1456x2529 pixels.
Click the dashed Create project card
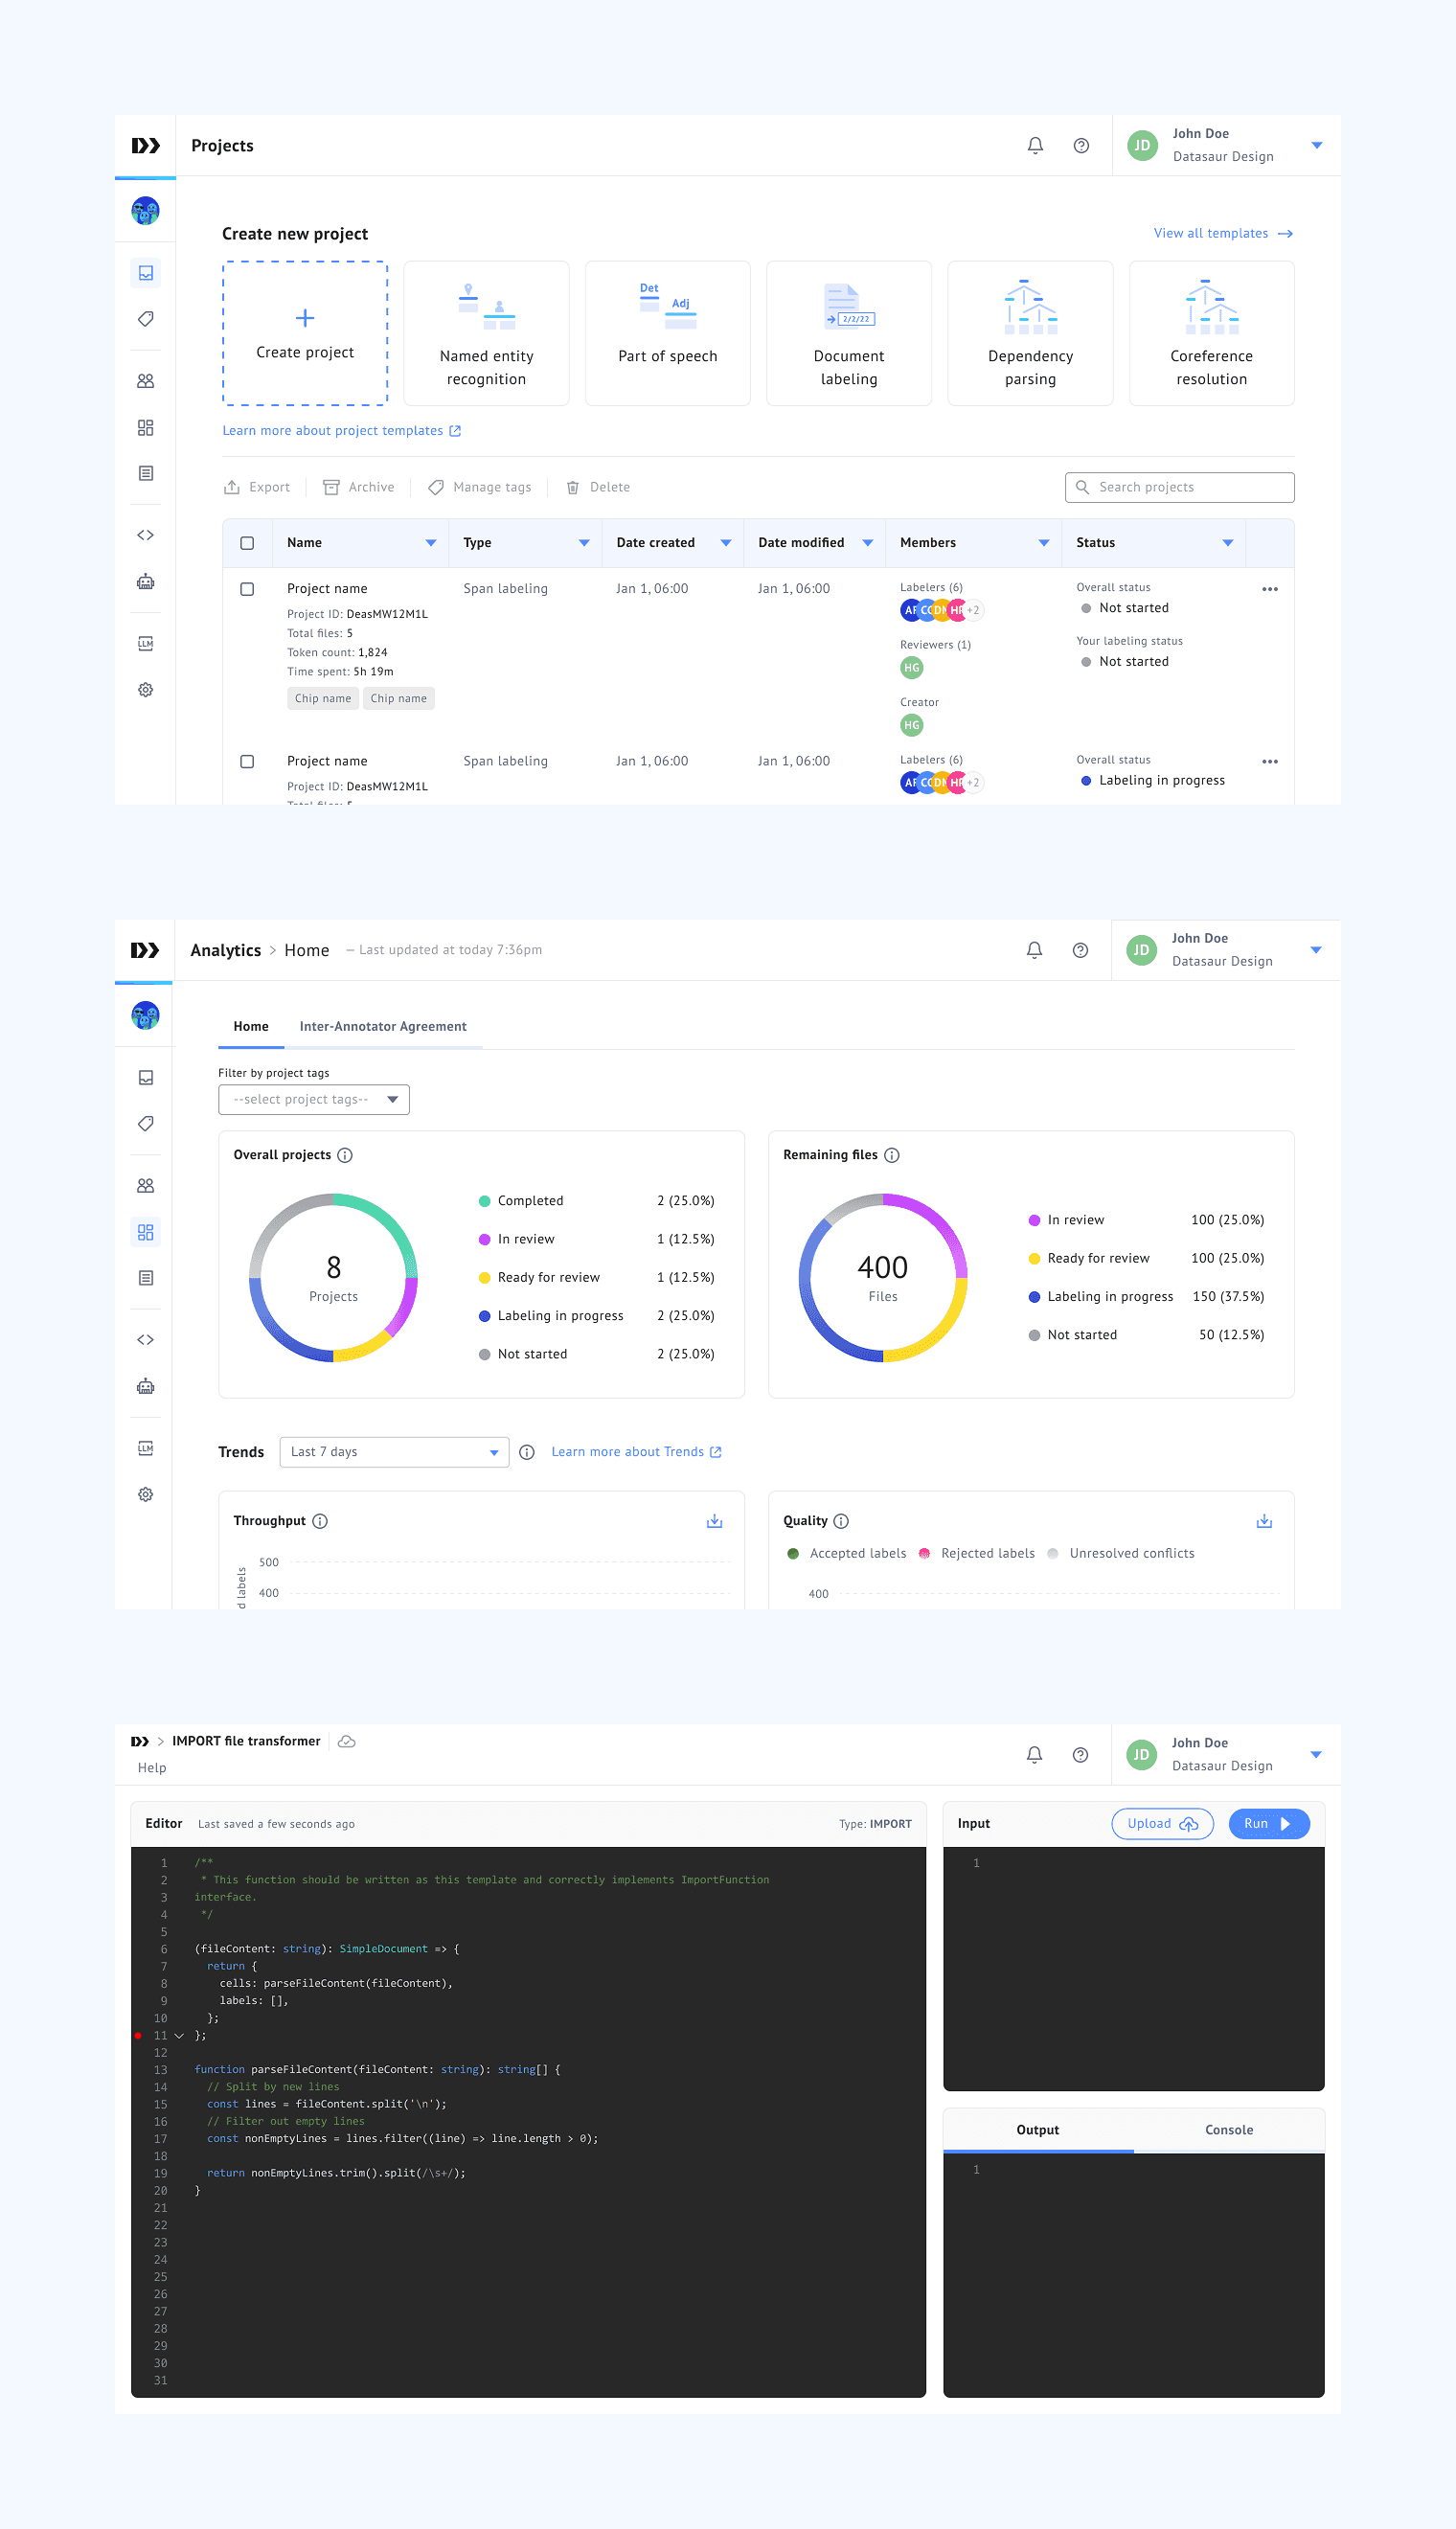pos(305,334)
